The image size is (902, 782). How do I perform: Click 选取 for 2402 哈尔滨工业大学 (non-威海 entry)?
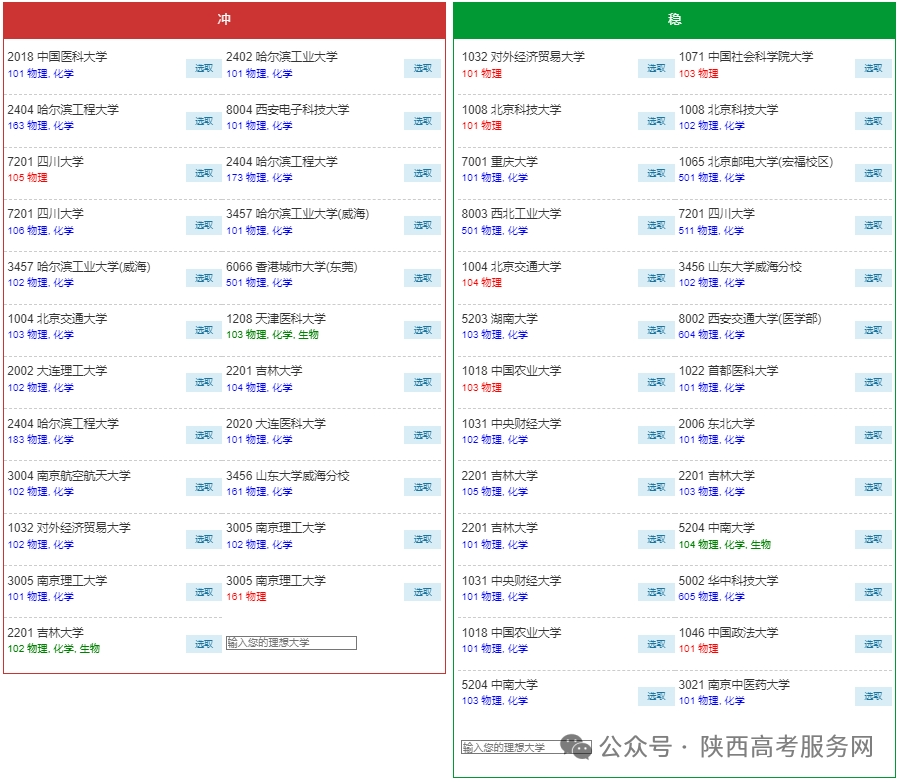pyautogui.click(x=422, y=68)
